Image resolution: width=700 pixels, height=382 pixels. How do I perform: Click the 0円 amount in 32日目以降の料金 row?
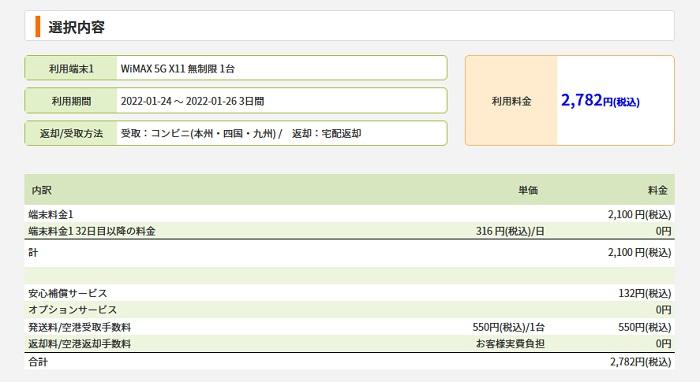coord(663,231)
